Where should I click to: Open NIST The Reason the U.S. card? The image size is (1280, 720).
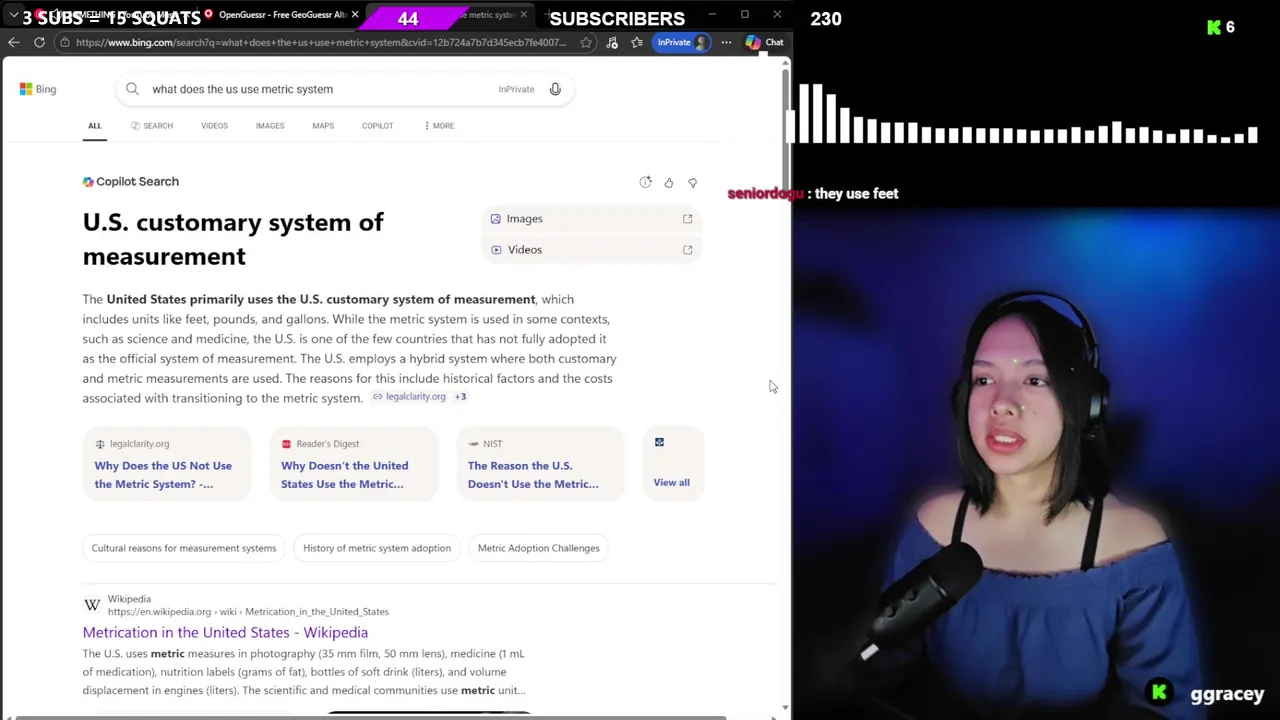click(540, 463)
